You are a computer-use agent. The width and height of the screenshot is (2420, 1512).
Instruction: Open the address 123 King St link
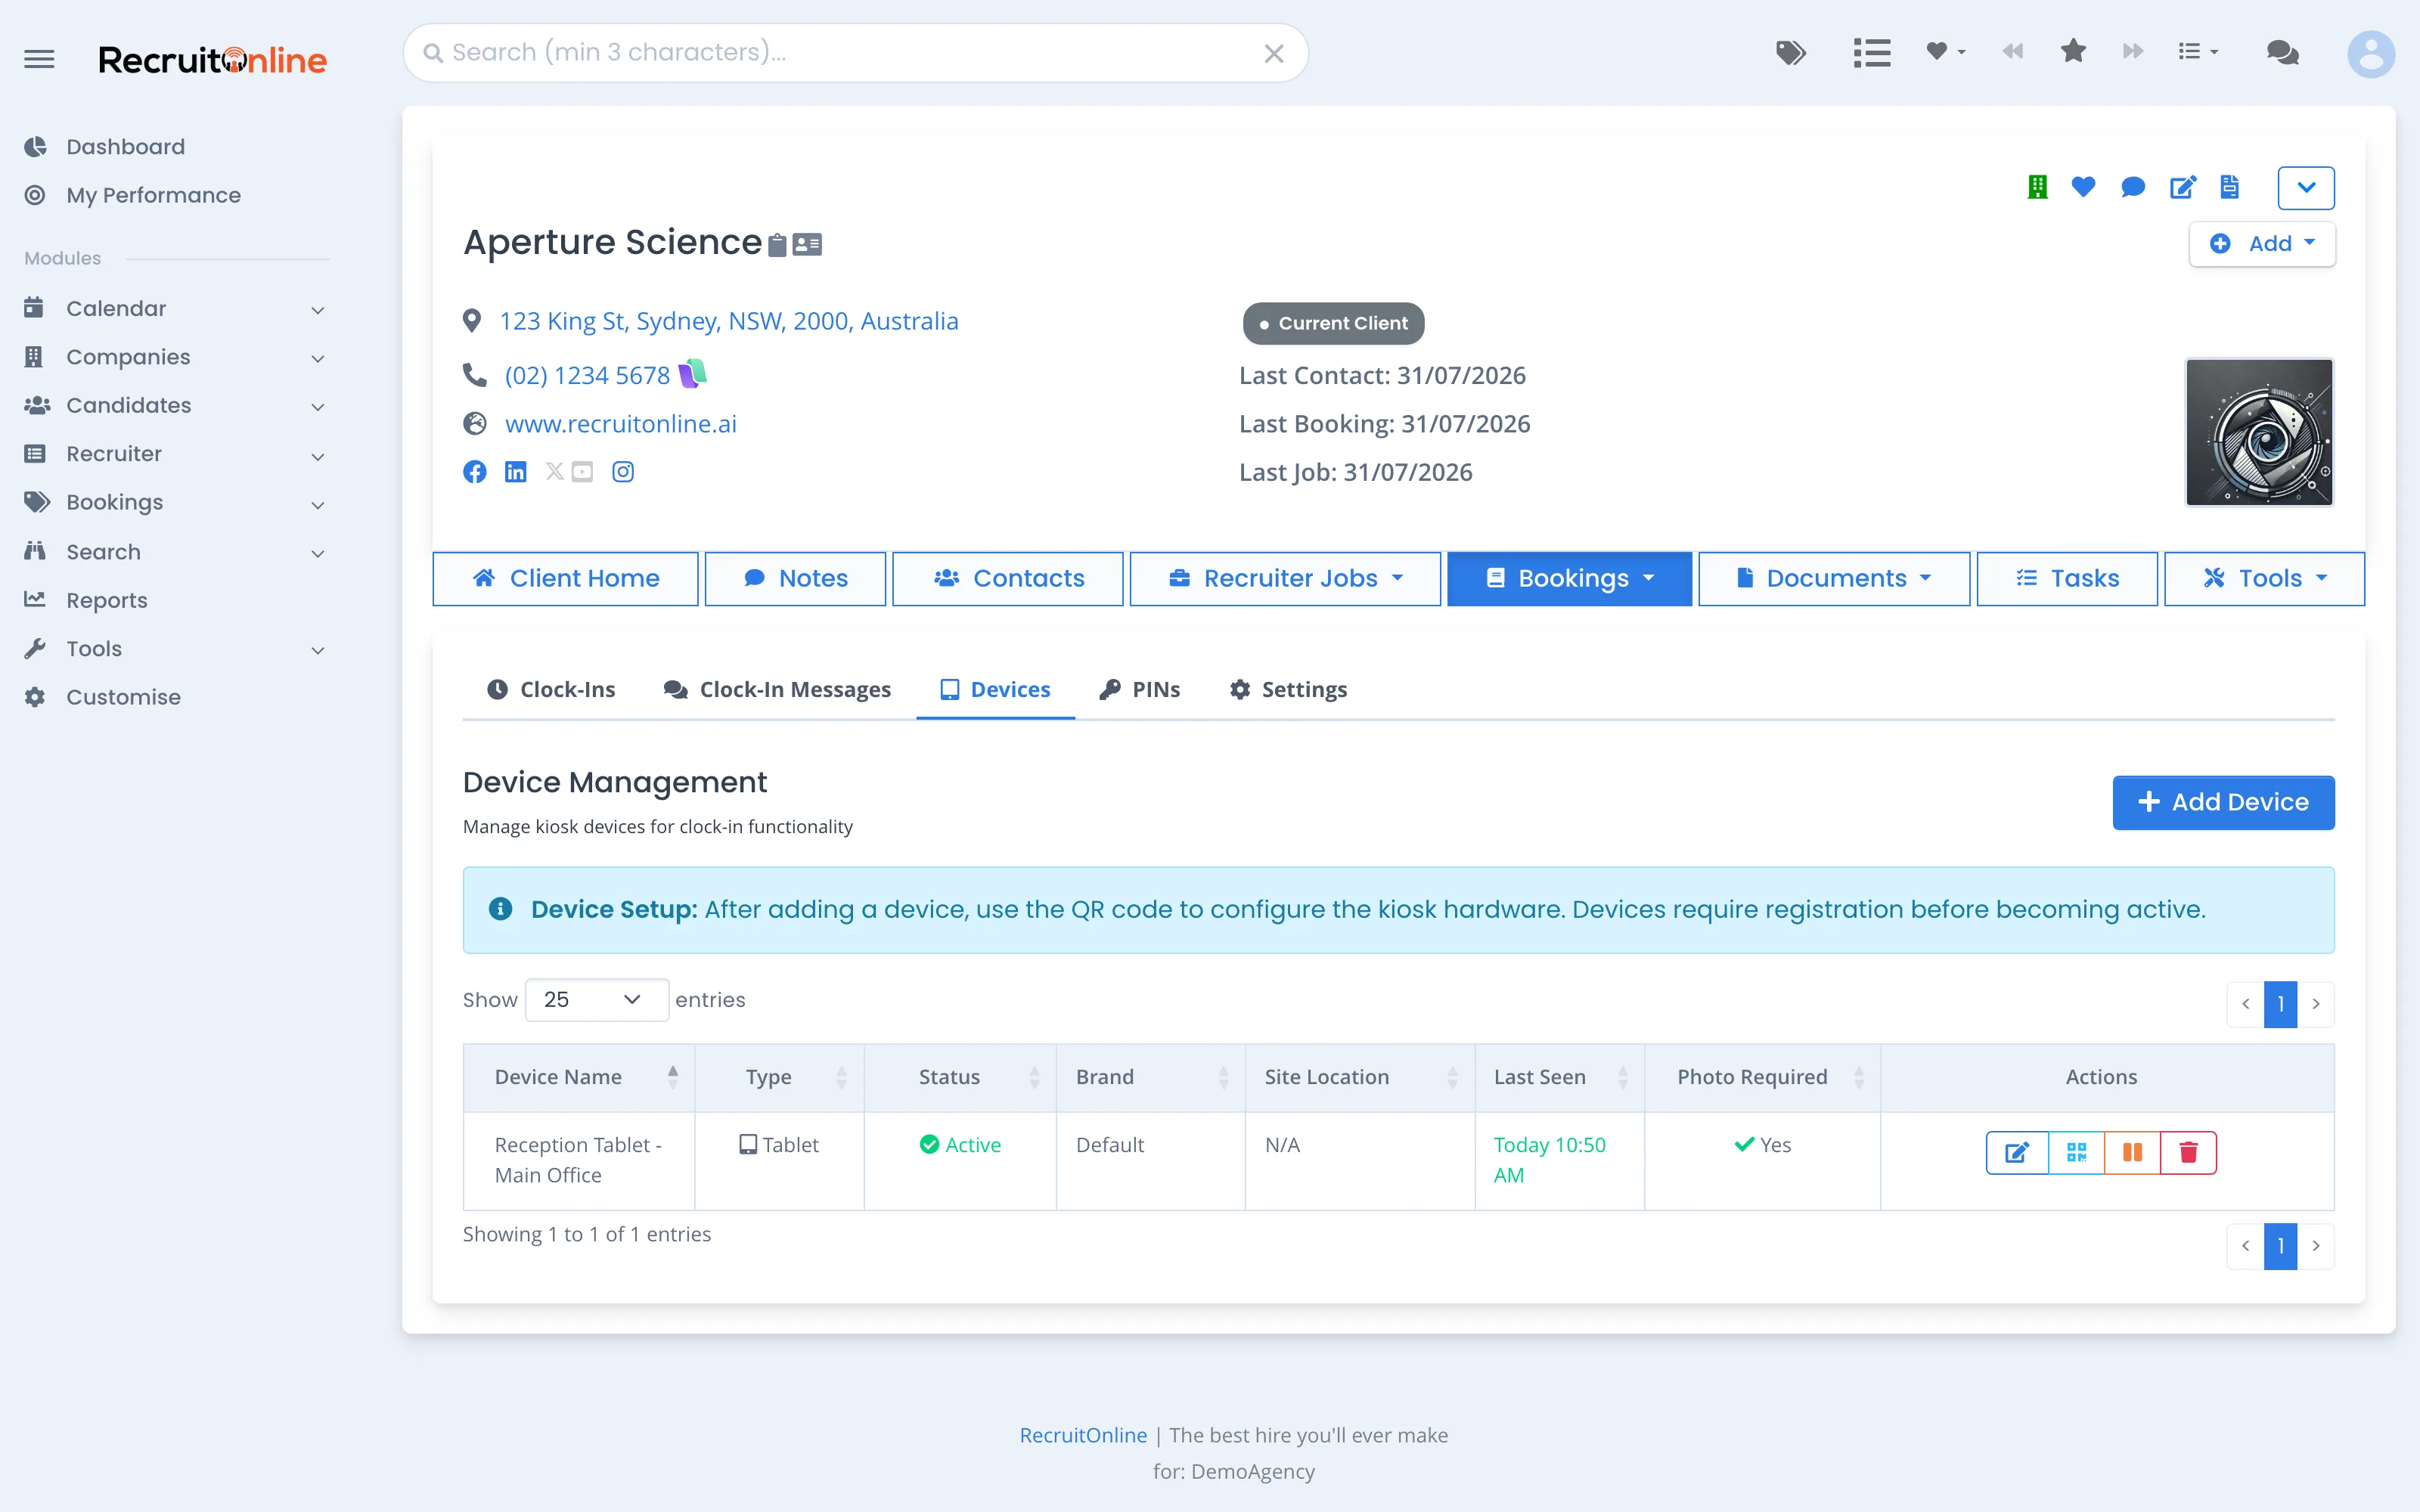[729, 321]
